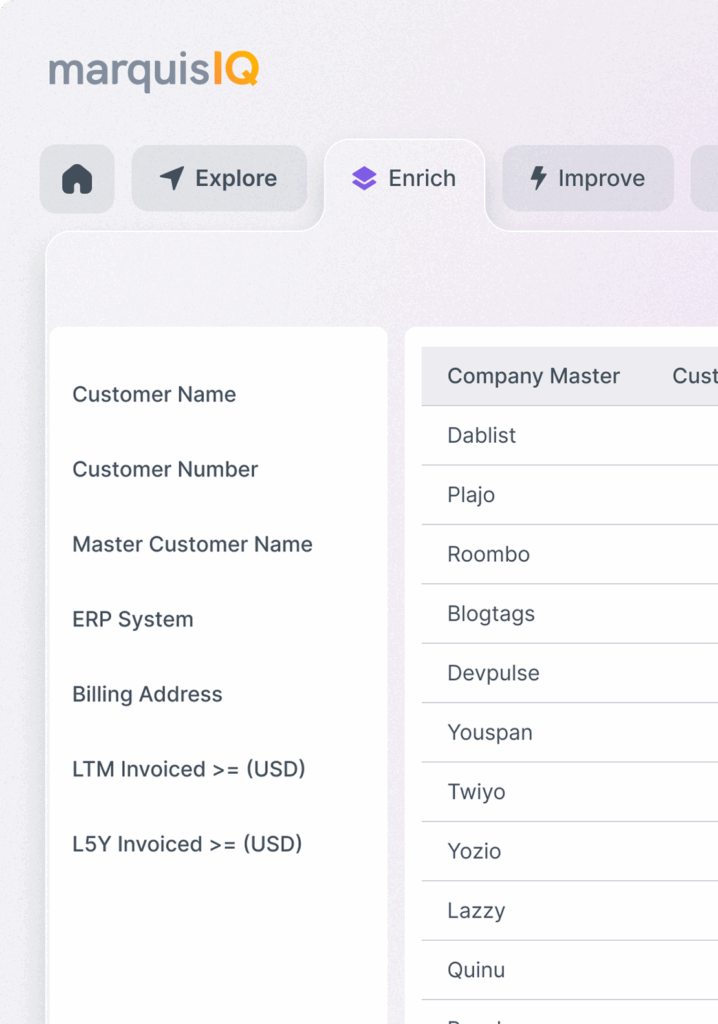Click the Explore arrow icon

click(x=172, y=179)
